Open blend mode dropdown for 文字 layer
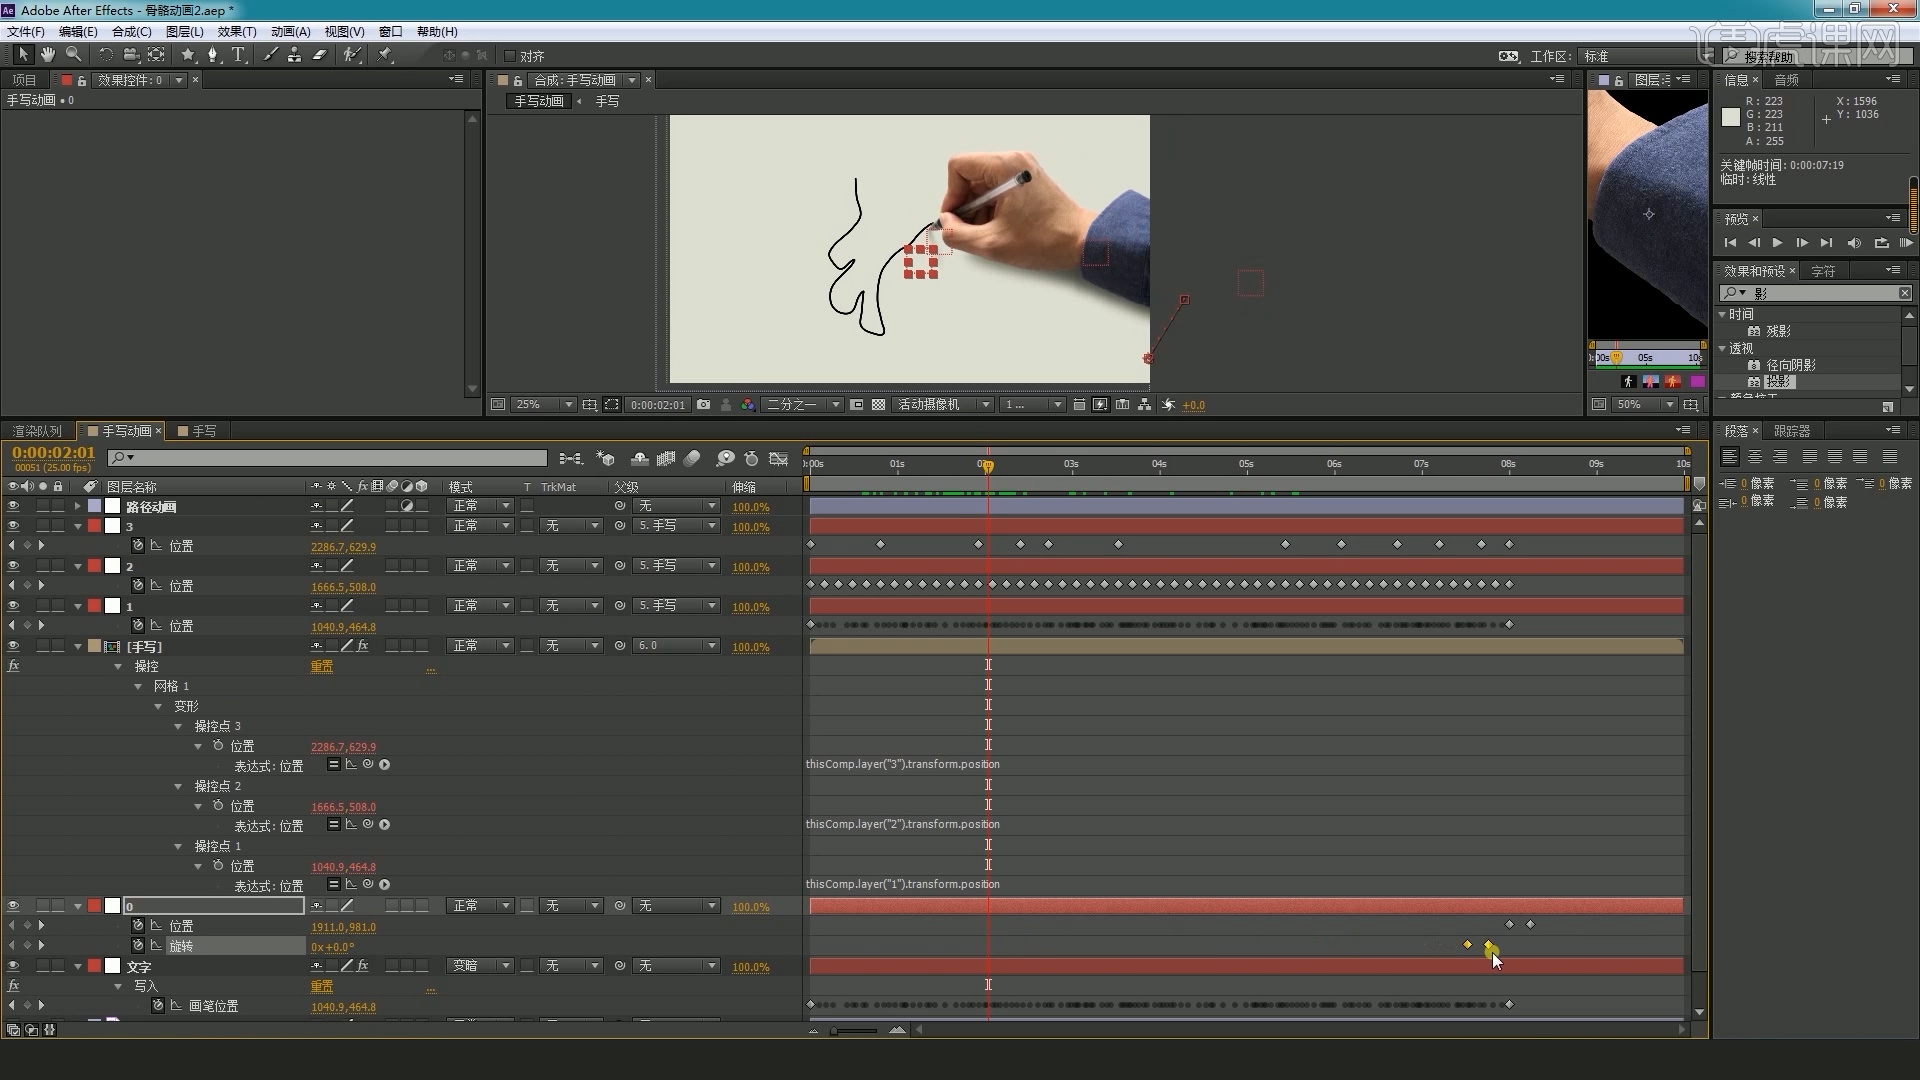 point(481,966)
